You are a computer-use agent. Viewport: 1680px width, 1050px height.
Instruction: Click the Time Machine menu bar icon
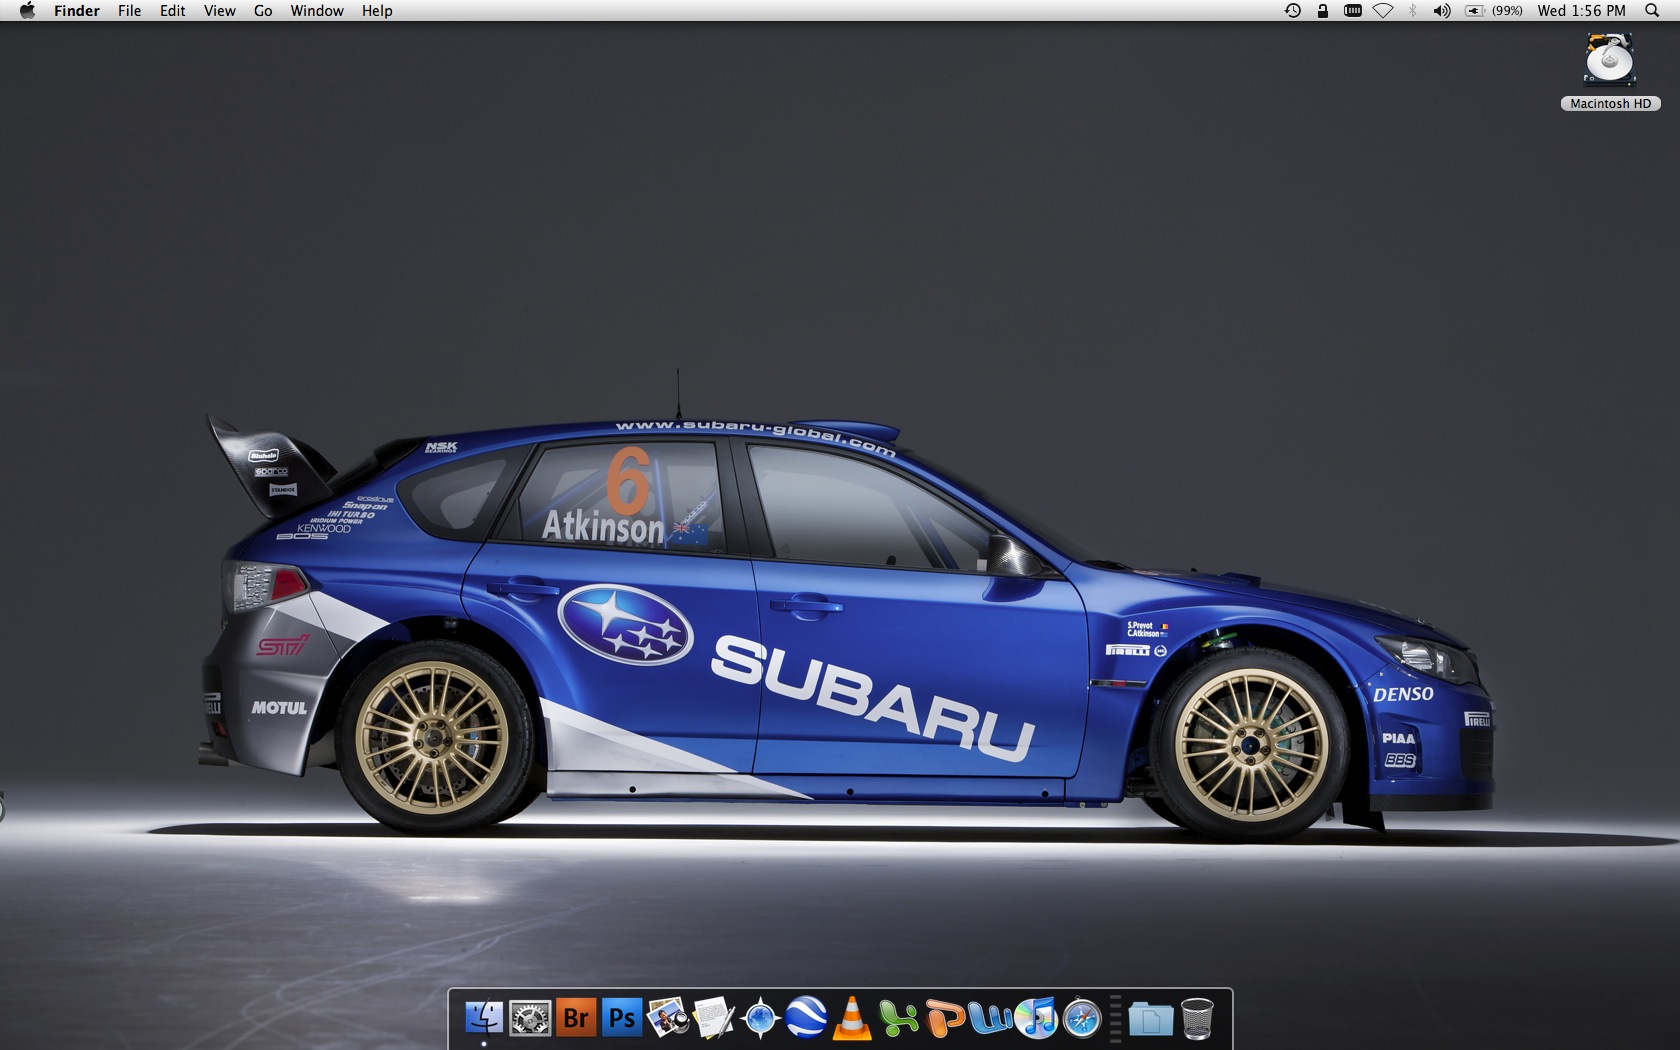[1293, 11]
